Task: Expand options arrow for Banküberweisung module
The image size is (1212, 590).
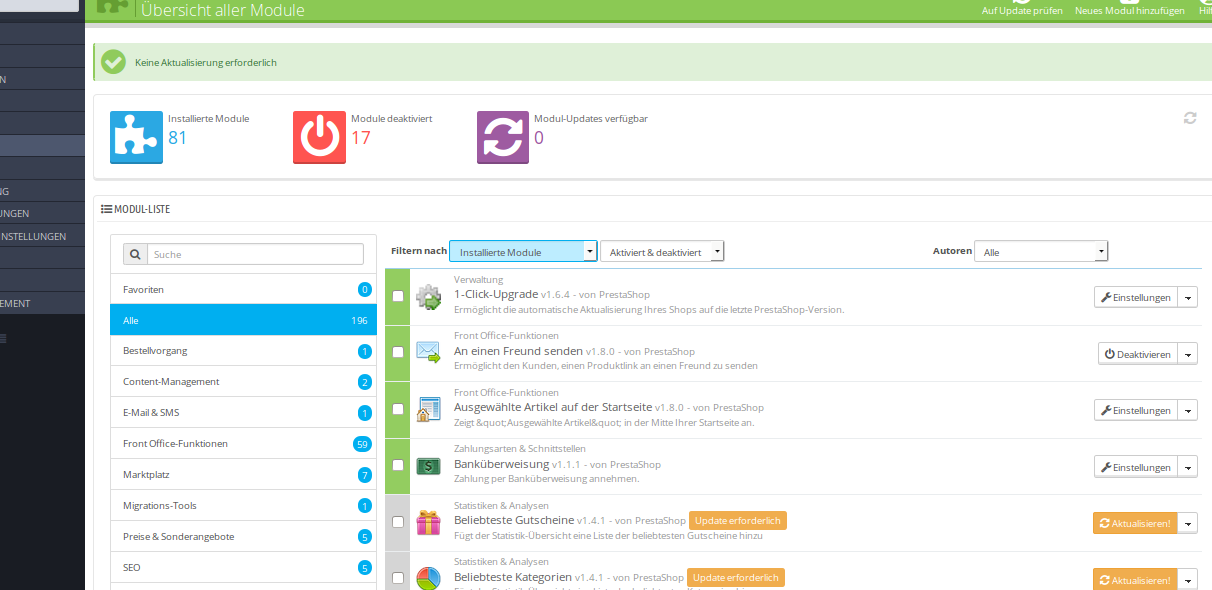Action: [x=1188, y=467]
